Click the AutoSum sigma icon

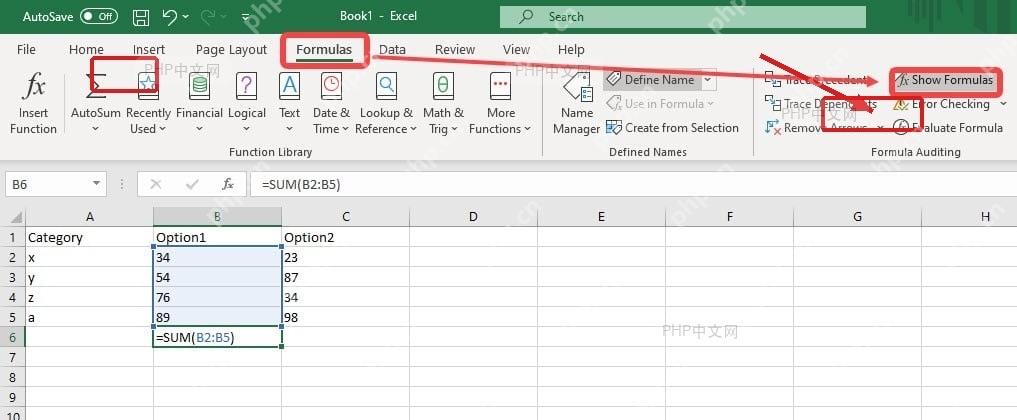(96, 86)
